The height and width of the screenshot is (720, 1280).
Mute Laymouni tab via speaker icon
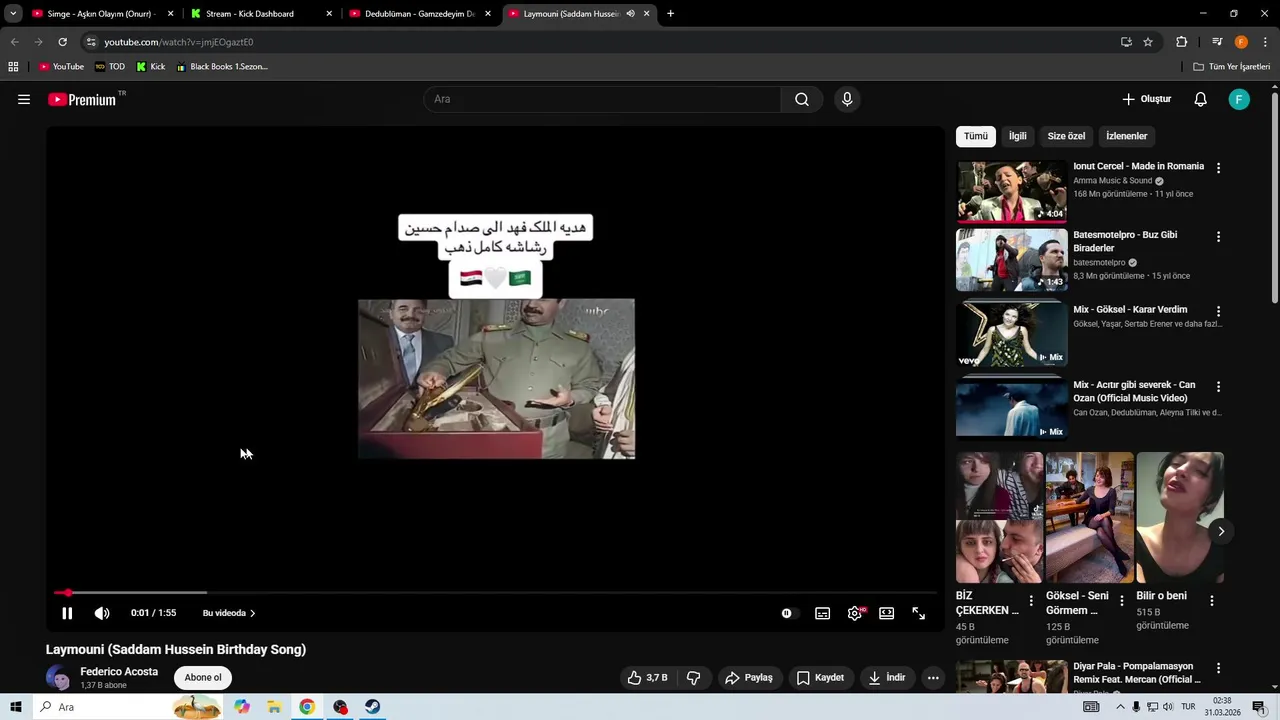point(630,14)
